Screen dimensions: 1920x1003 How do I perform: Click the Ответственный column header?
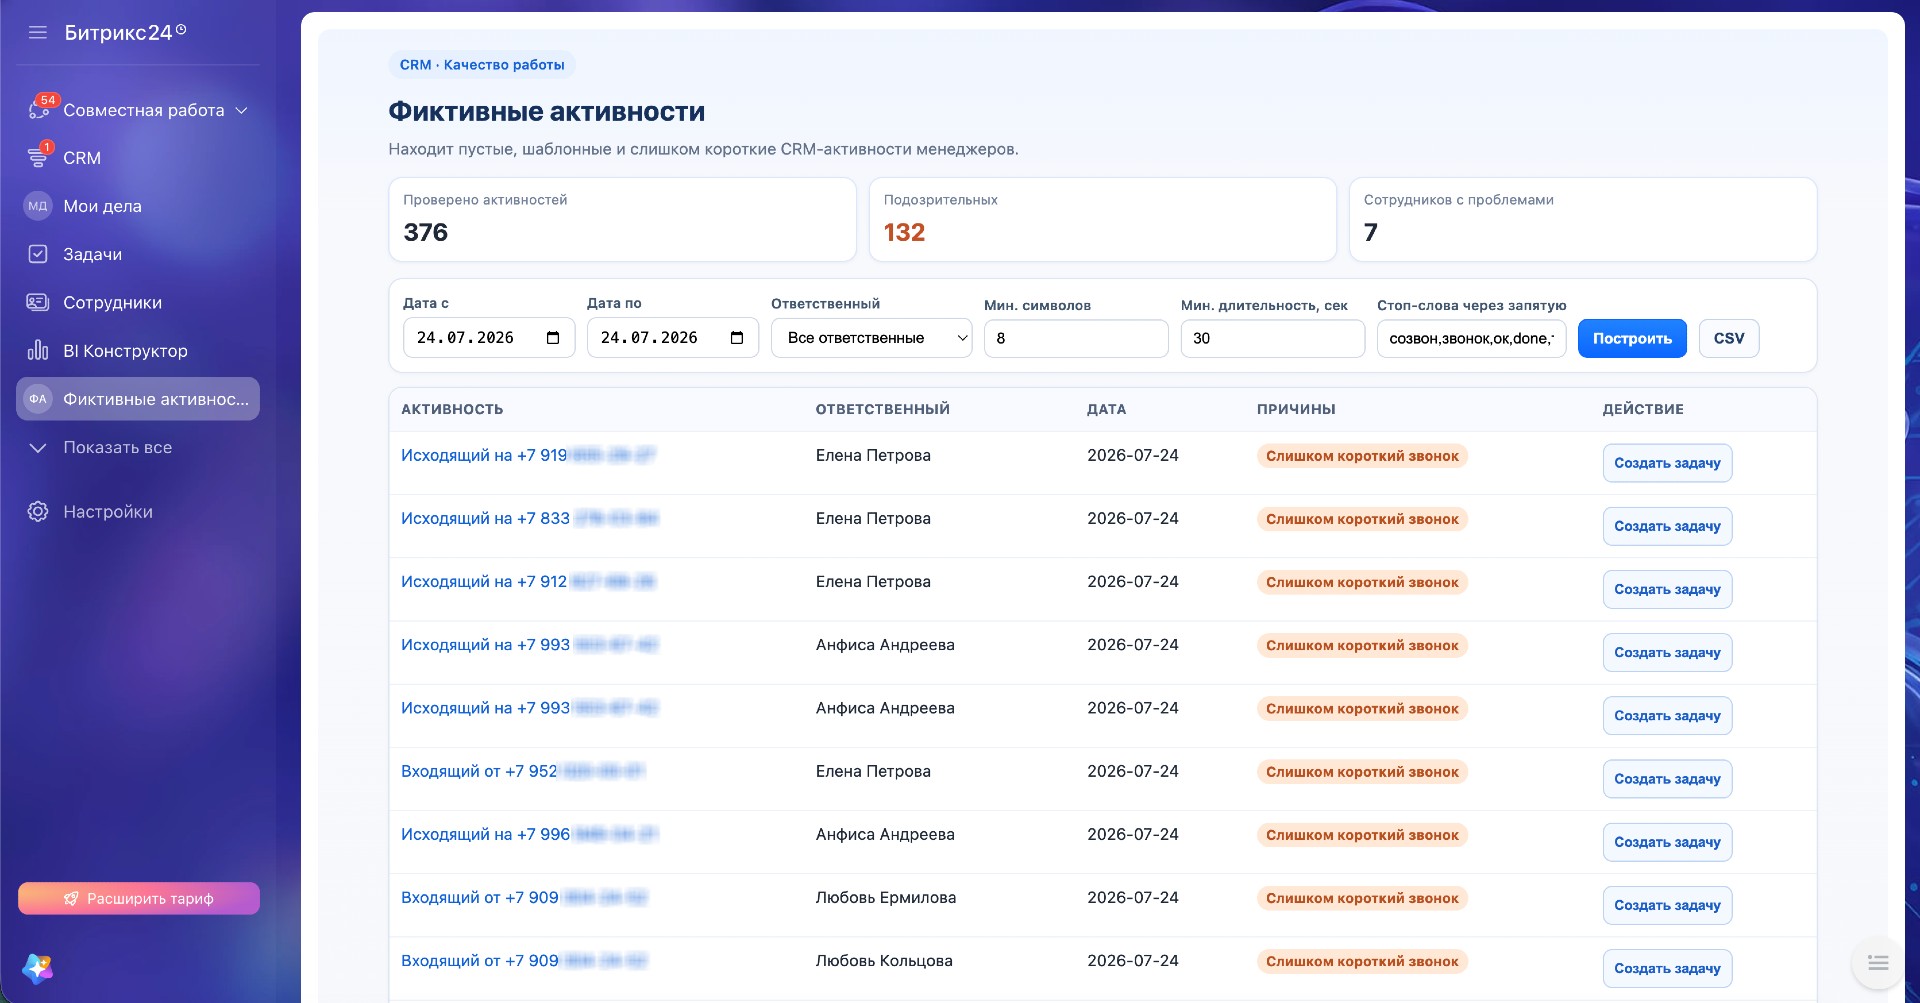(883, 409)
